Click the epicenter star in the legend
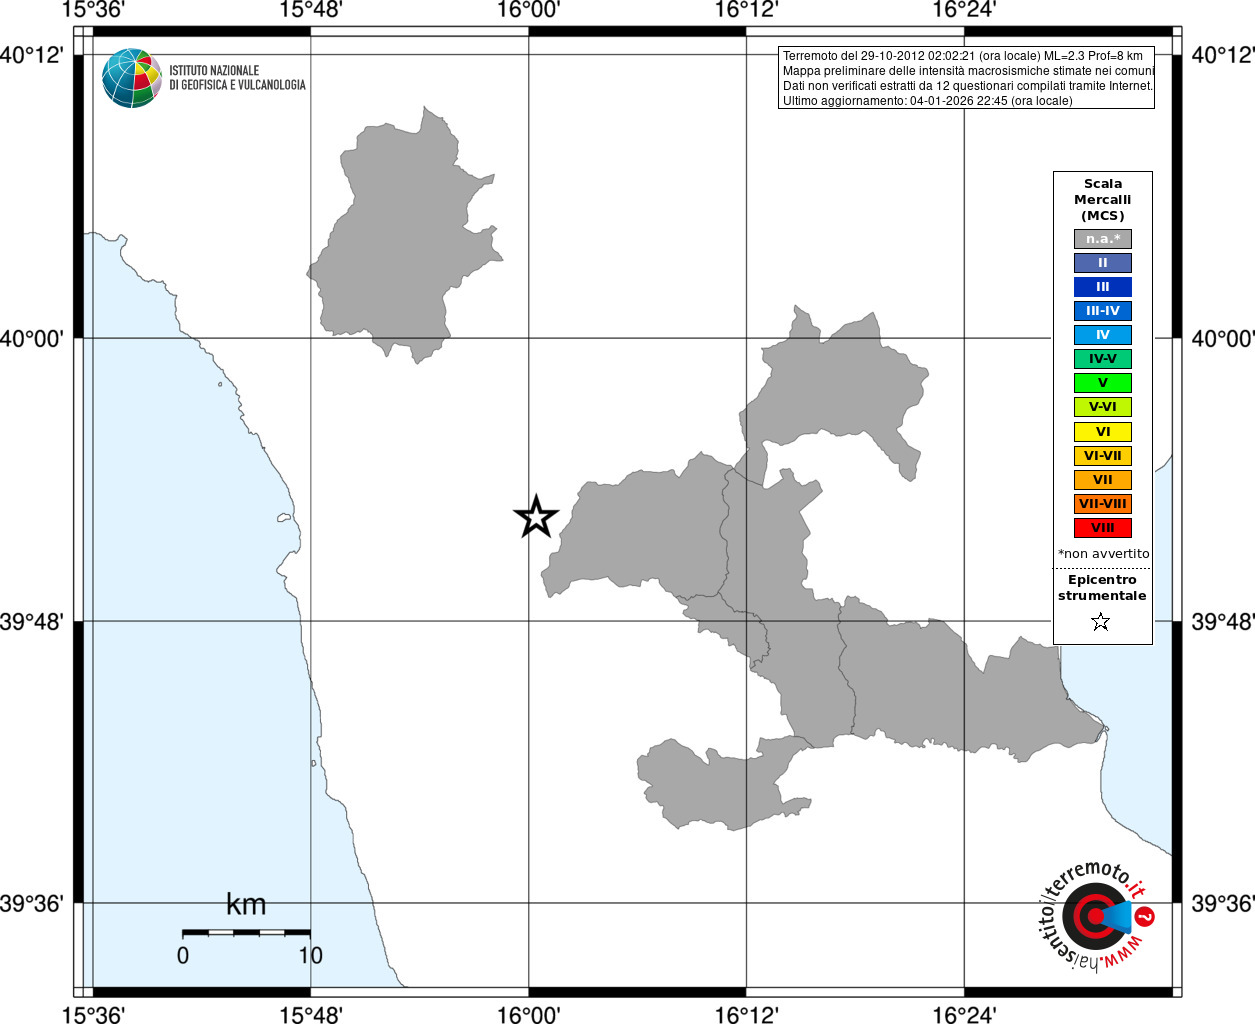 1101,622
